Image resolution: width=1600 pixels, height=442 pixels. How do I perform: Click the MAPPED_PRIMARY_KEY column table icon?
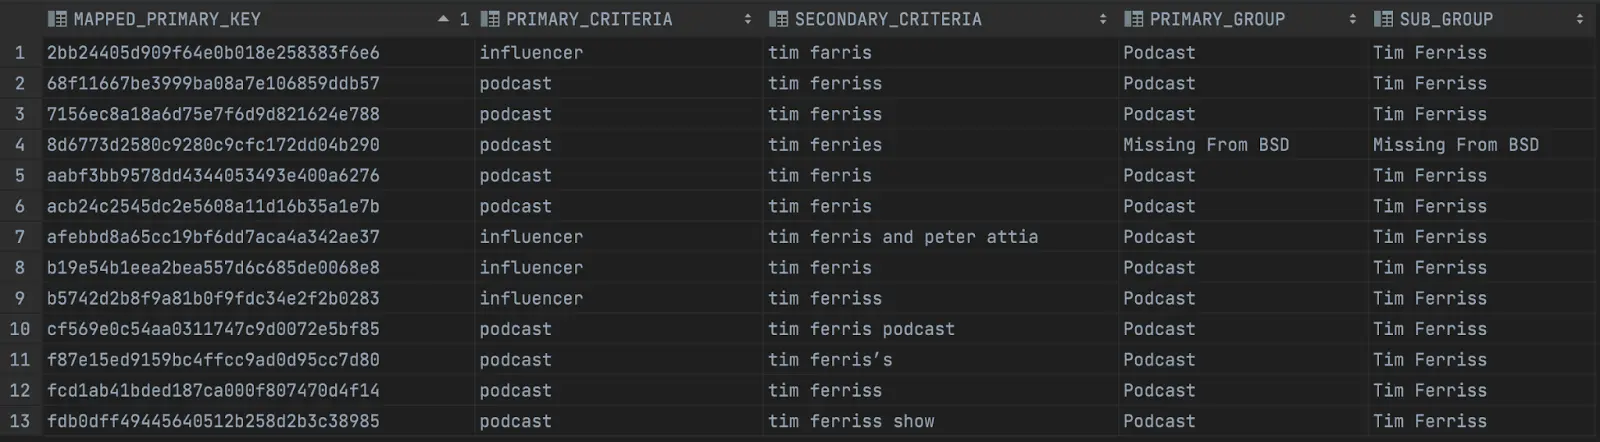pyautogui.click(x=58, y=19)
